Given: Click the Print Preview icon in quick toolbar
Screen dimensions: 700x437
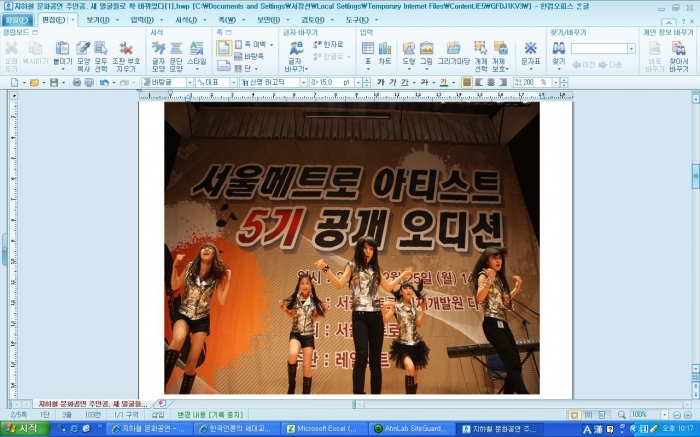Looking at the screenshot, I should point(89,83).
